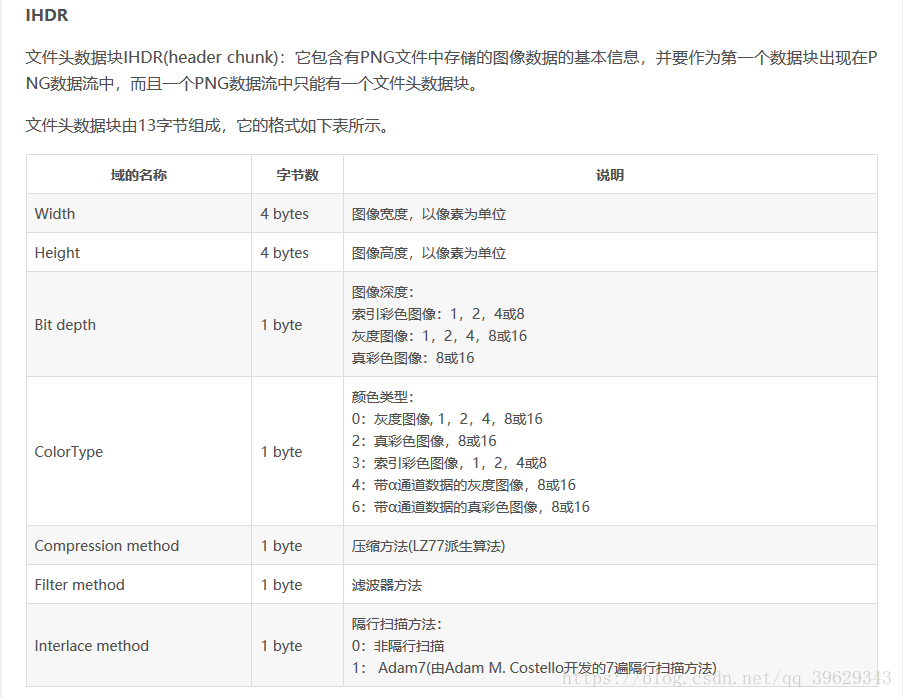Click '1 byte' in the Bit depth row
903x698 pixels.
[282, 325]
